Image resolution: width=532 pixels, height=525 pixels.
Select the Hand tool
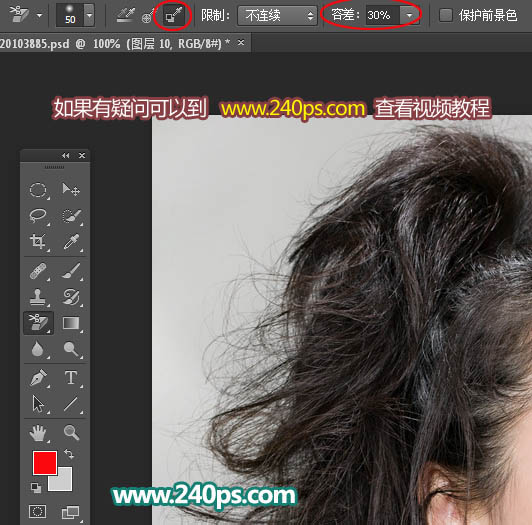[38, 433]
